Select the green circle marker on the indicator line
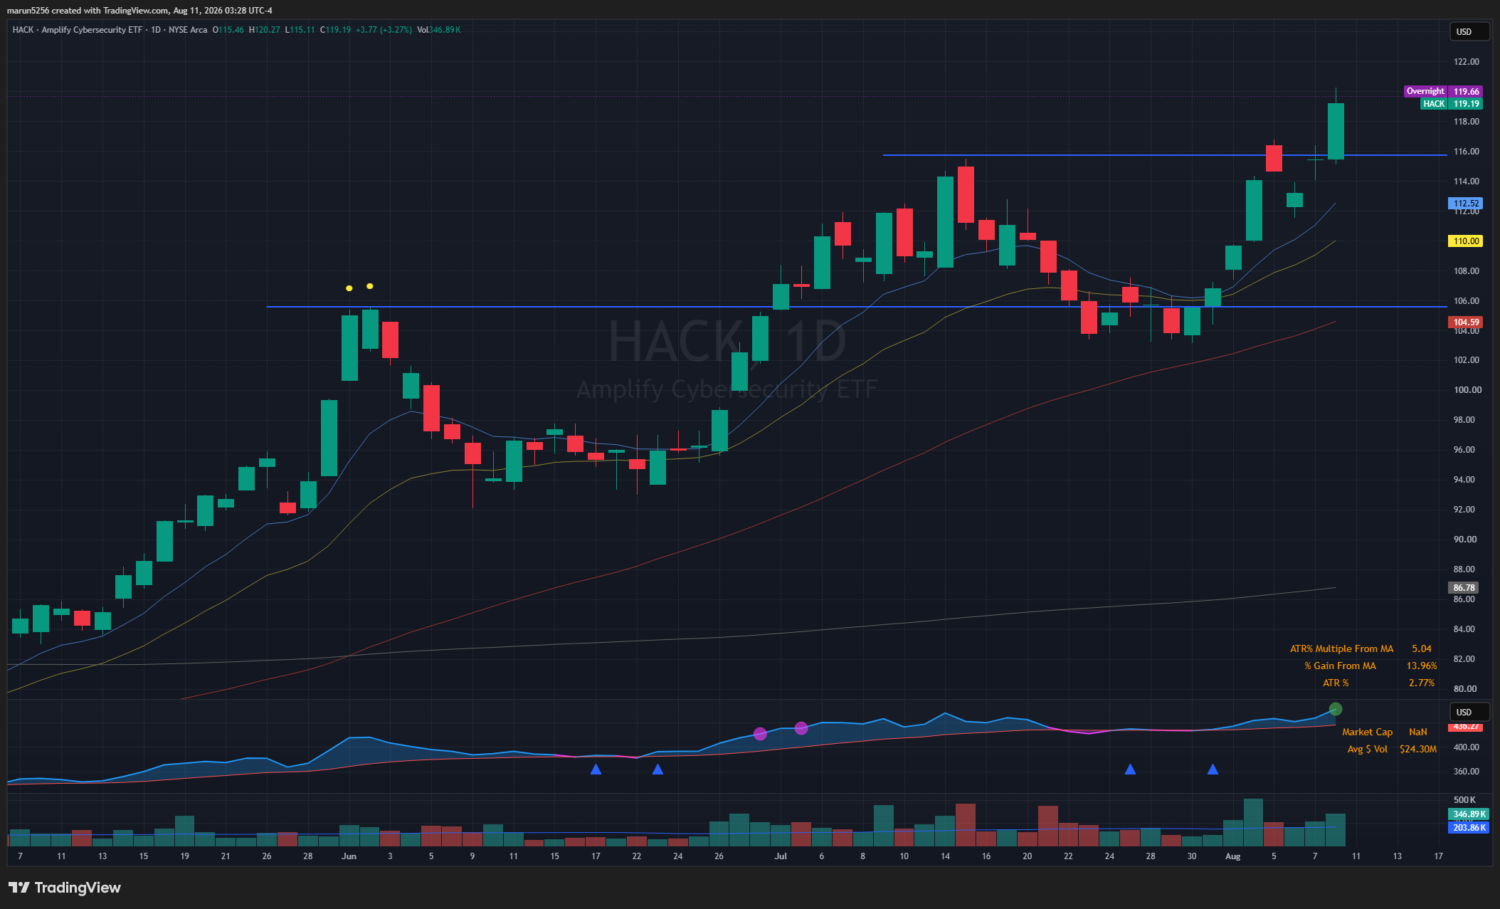 pyautogui.click(x=1335, y=709)
